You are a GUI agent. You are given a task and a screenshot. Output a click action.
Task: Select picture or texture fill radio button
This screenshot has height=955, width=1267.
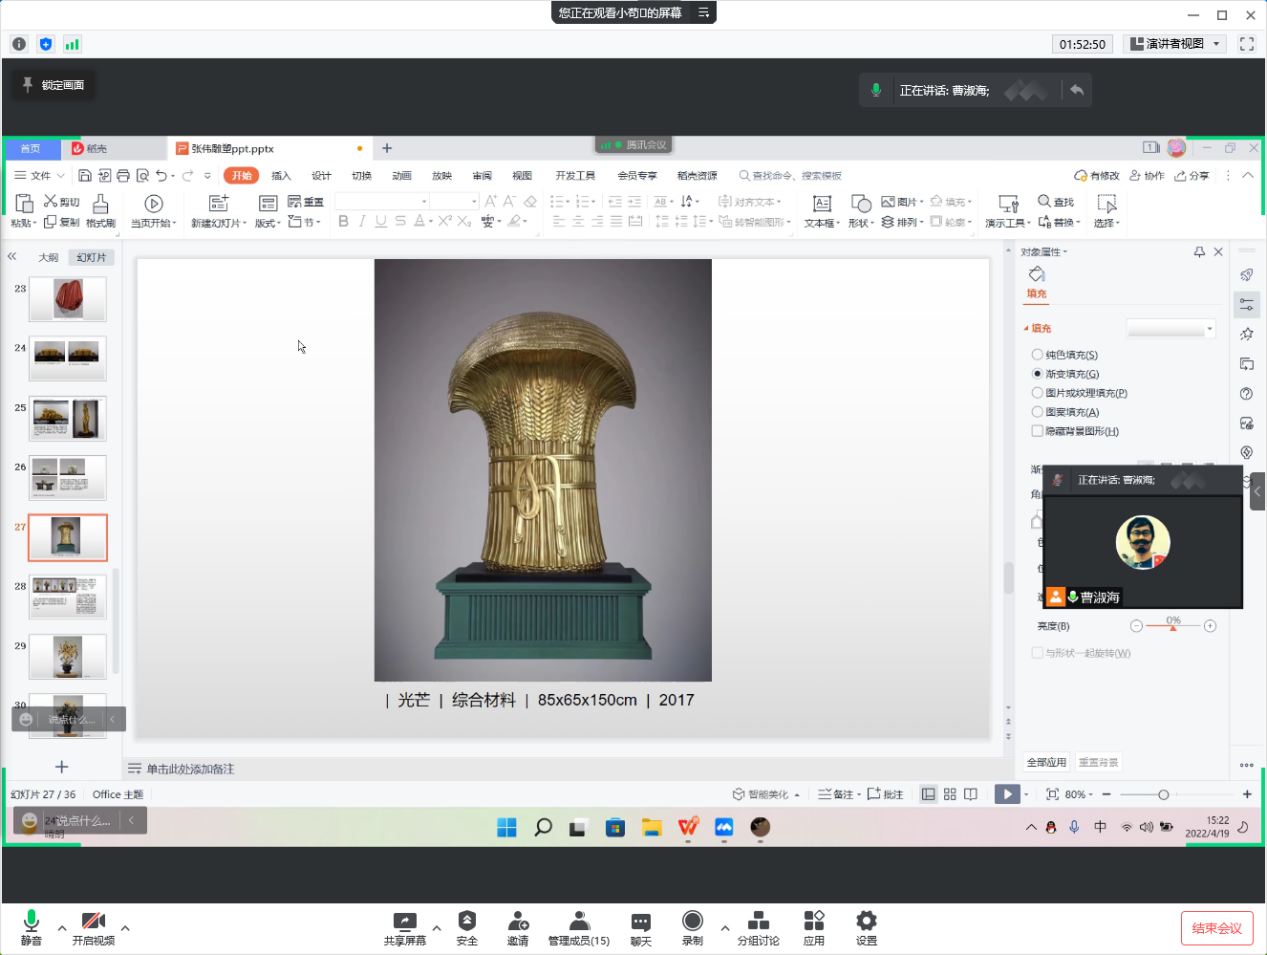(x=1037, y=393)
